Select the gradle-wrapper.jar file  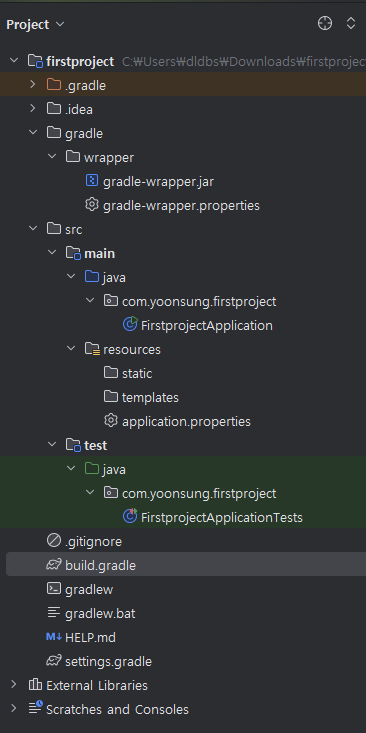158,181
